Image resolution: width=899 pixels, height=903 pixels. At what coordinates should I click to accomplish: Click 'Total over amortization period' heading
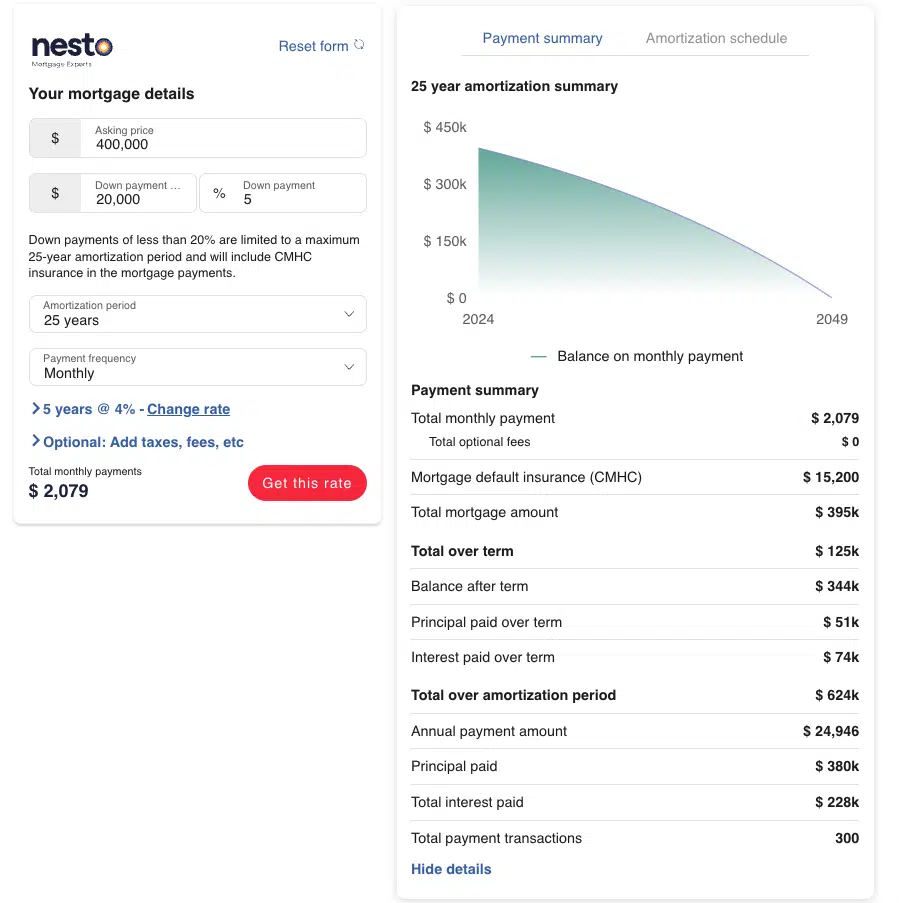[x=513, y=695]
